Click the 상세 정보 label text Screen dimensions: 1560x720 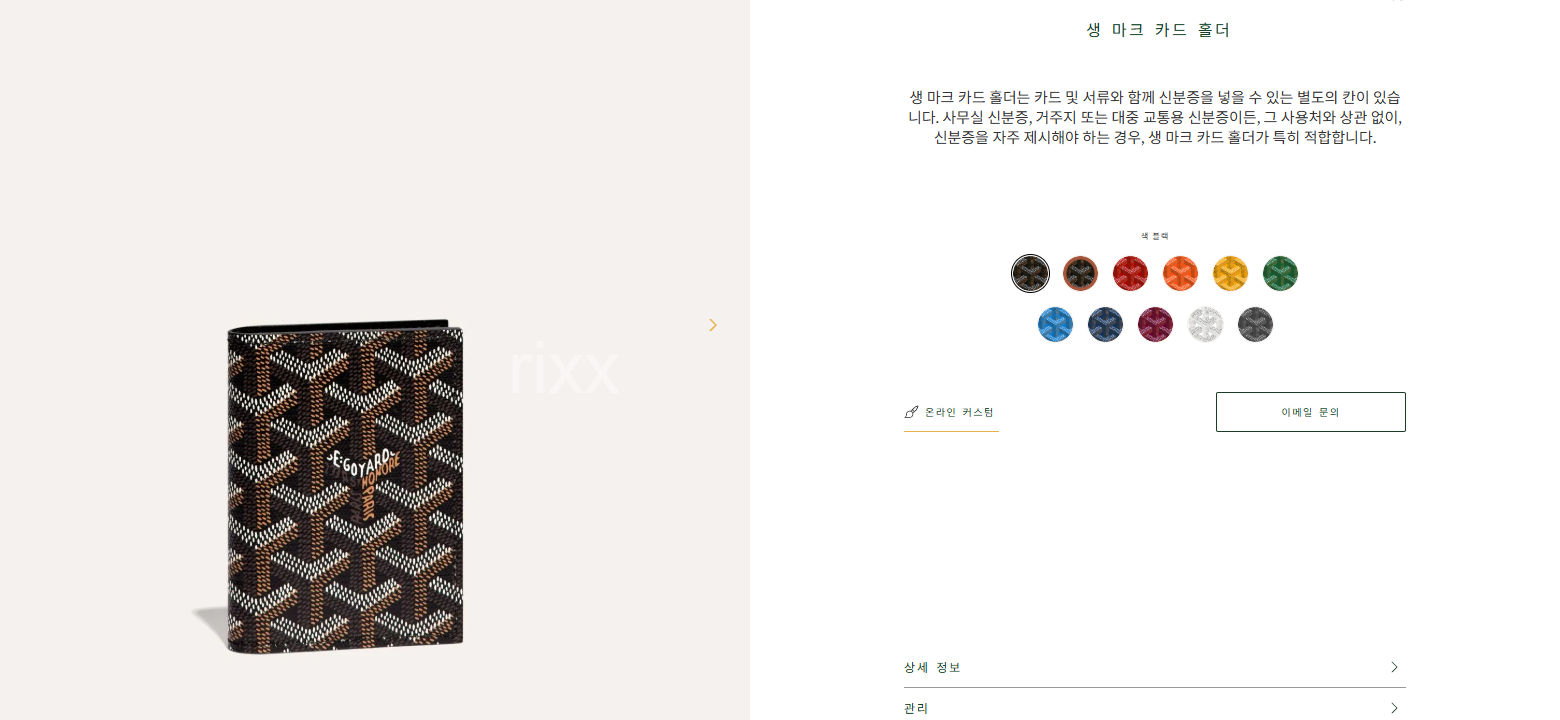[932, 667]
